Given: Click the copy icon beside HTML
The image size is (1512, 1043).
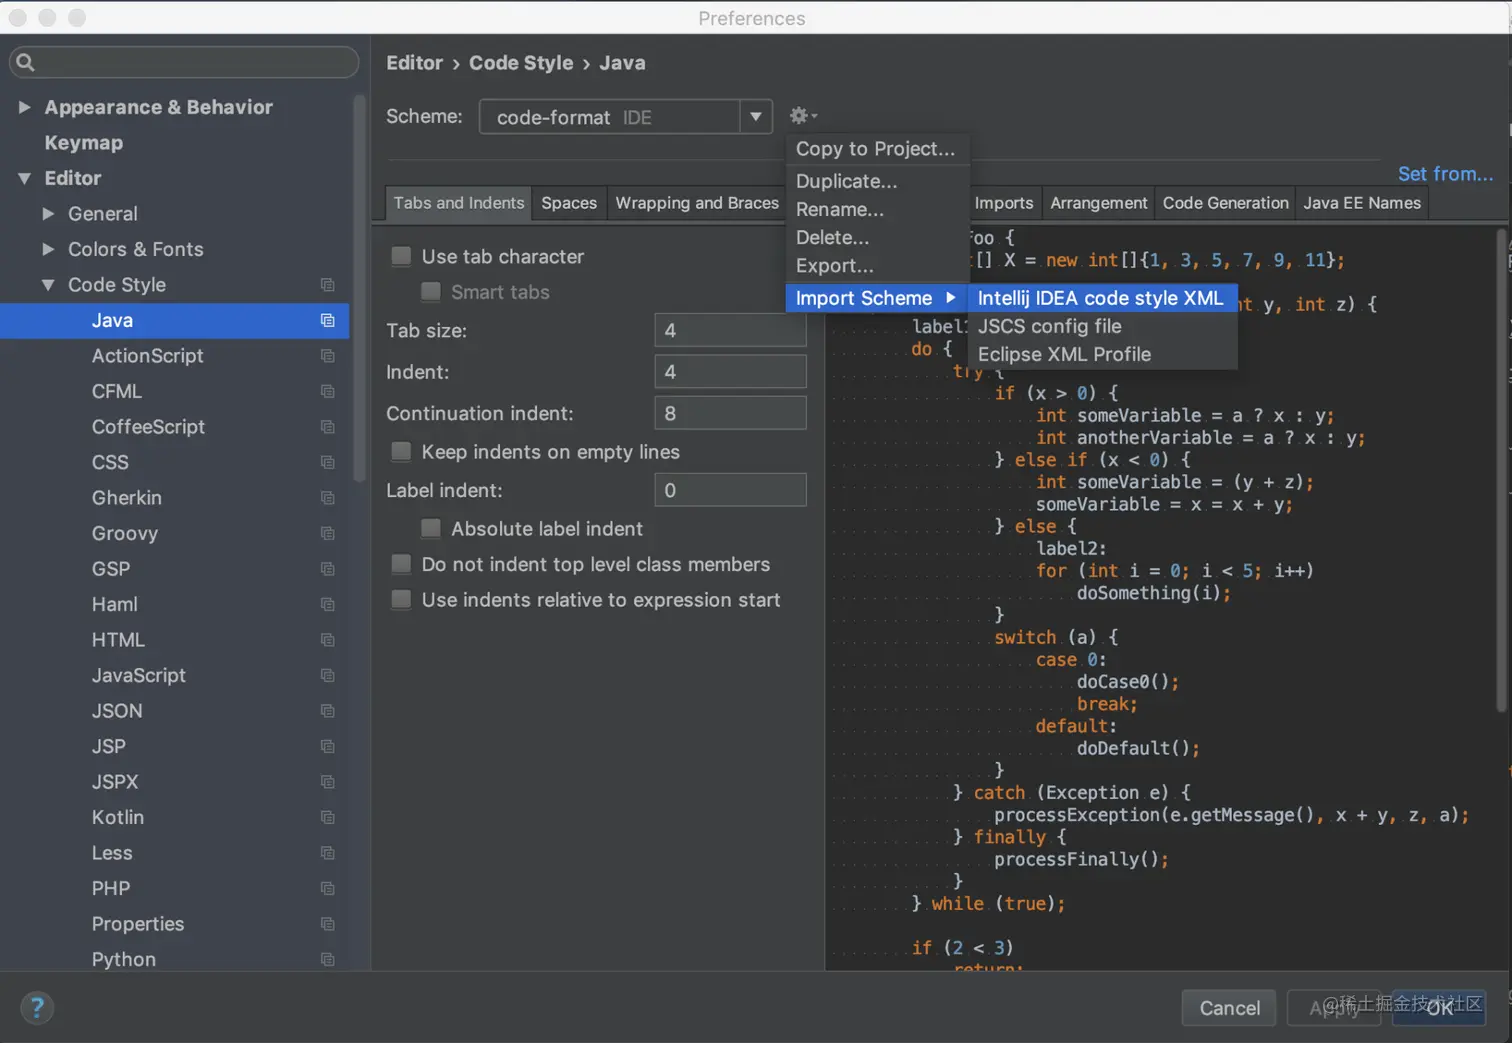Looking at the screenshot, I should pos(327,640).
